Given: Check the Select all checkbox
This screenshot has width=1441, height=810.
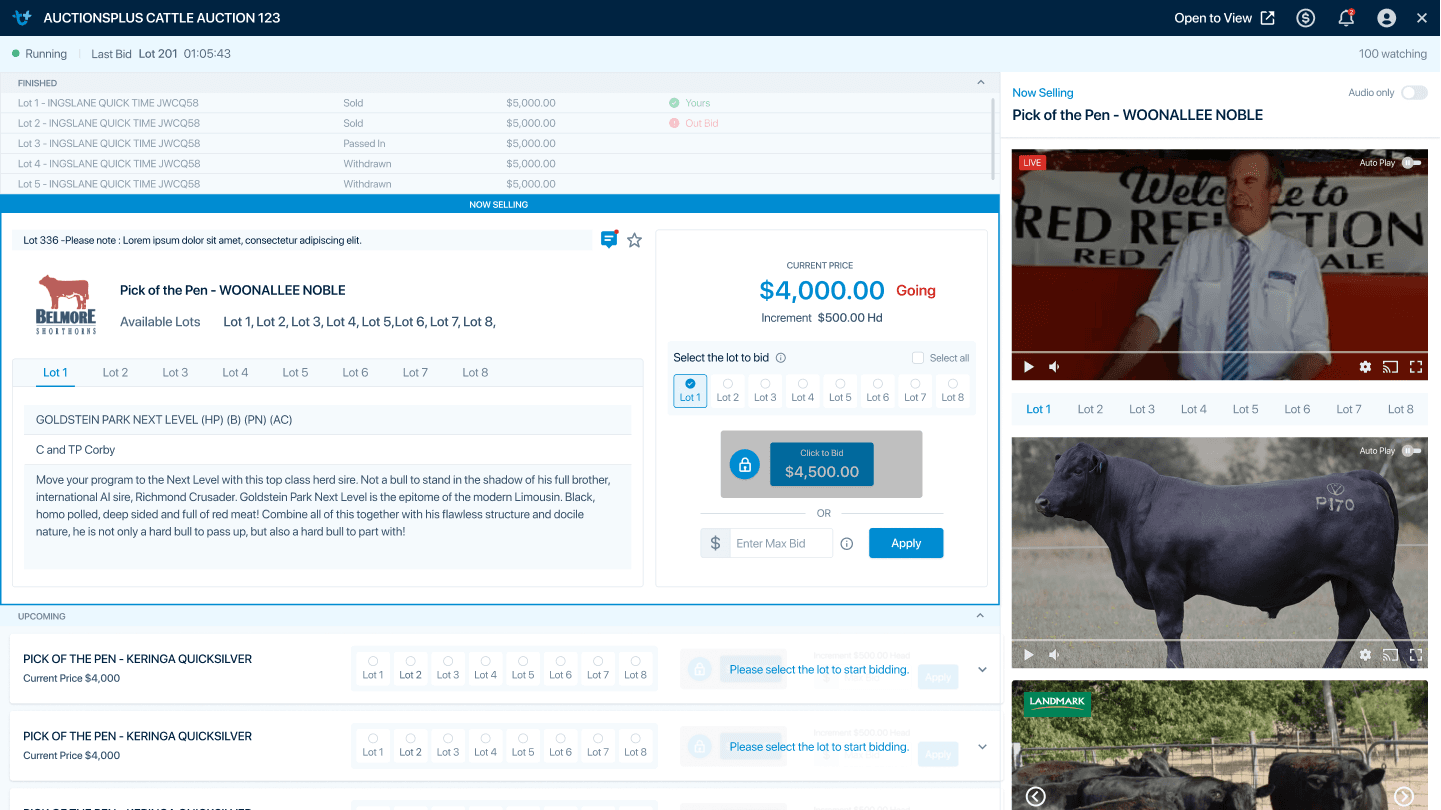Looking at the screenshot, I should (918, 358).
